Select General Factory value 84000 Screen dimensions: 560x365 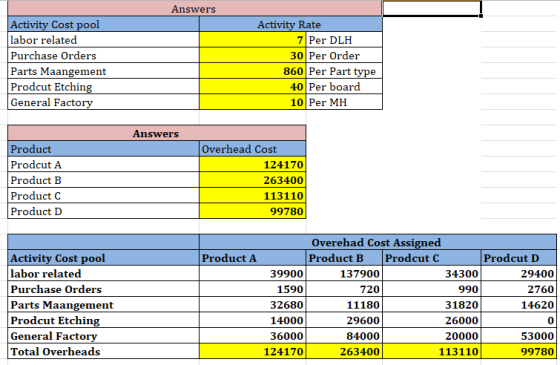tap(344, 336)
